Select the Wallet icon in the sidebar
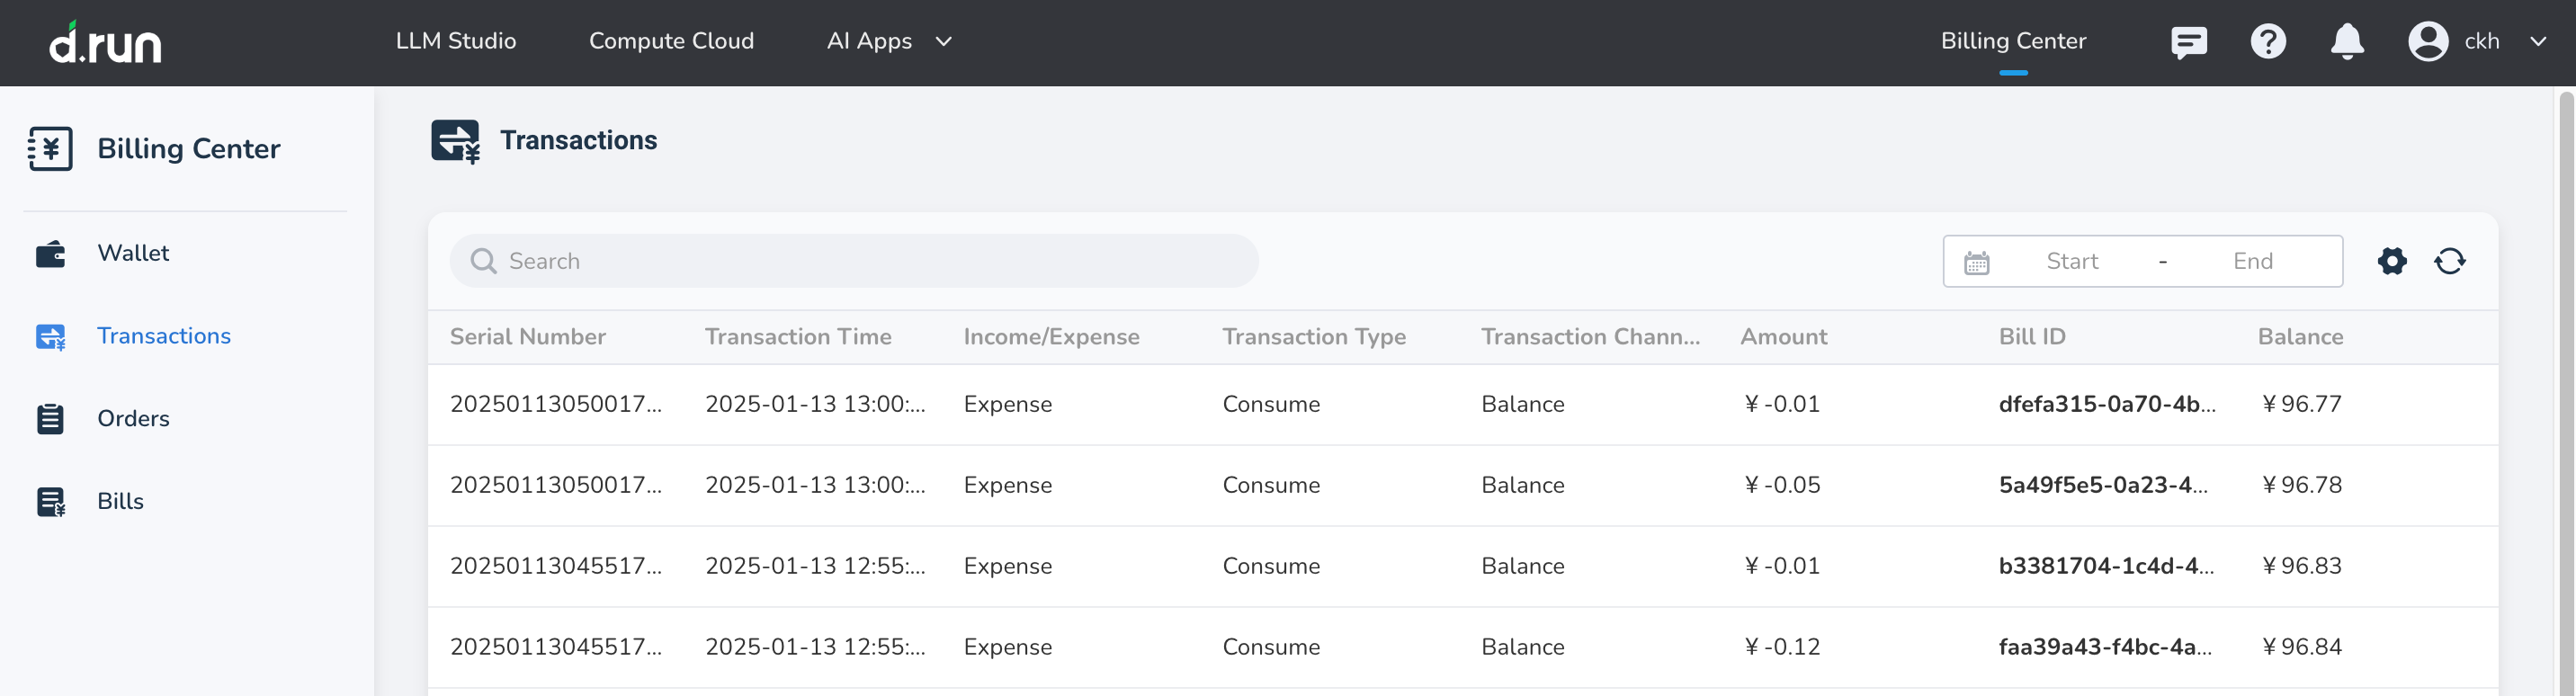 (53, 252)
